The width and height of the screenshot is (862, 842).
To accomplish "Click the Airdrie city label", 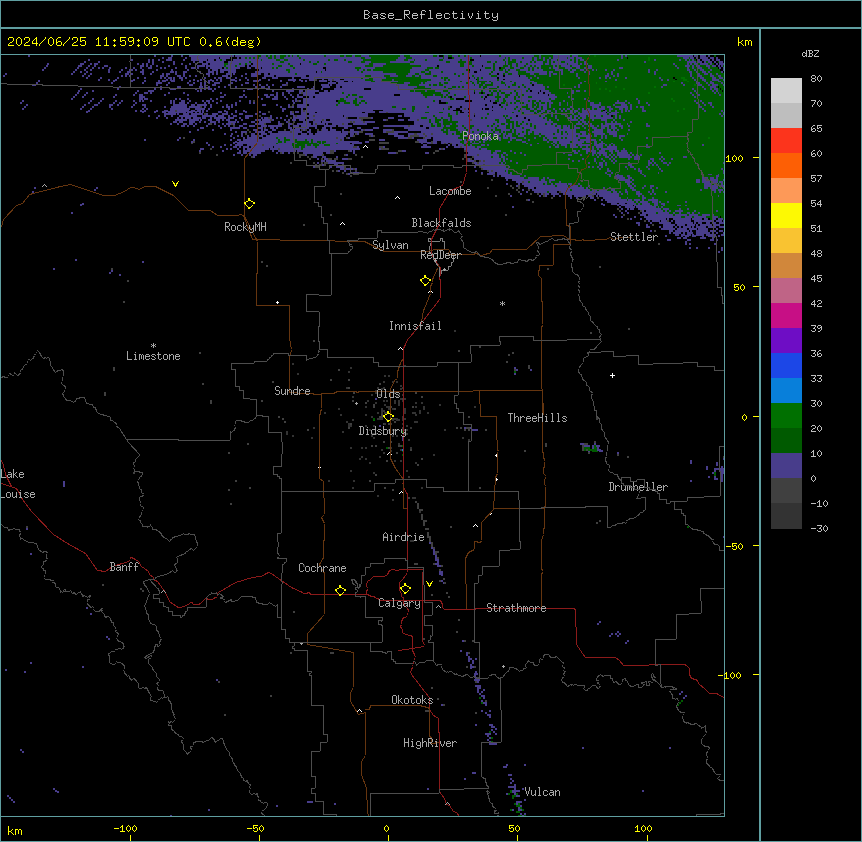I will click(403, 537).
